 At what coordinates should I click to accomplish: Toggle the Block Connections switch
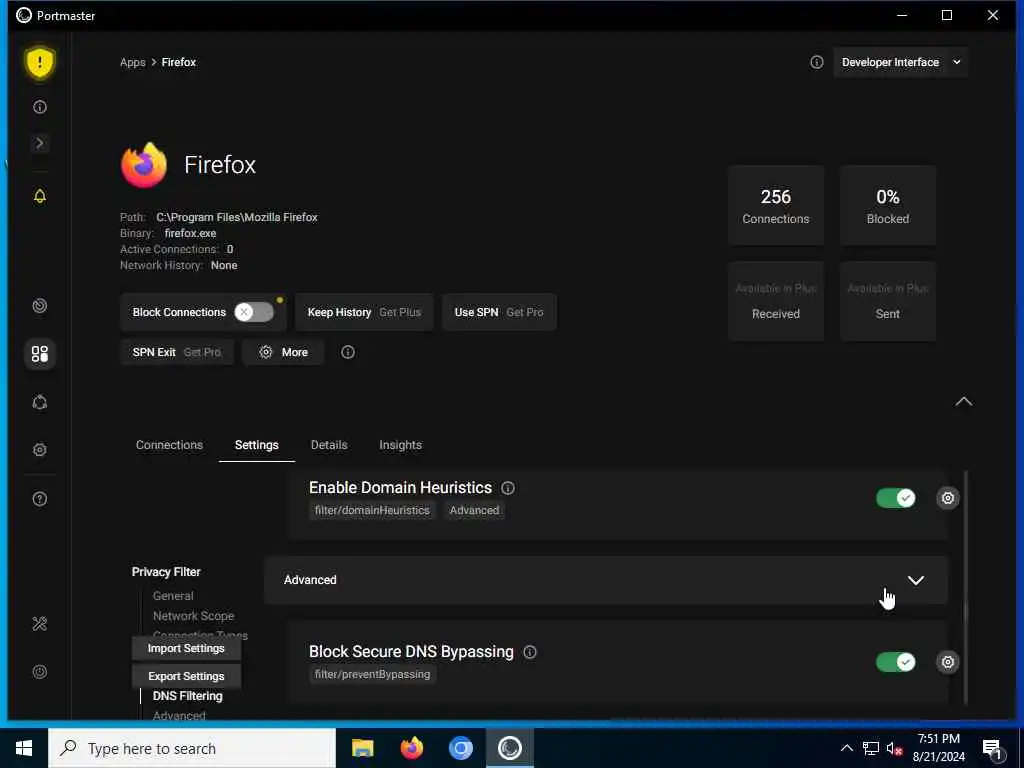point(253,312)
